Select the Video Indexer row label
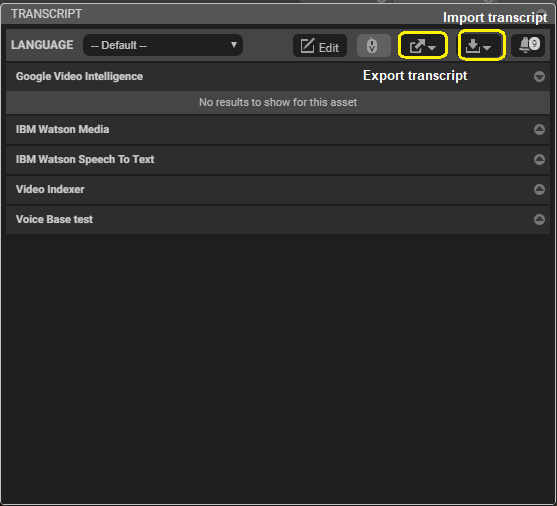 (x=50, y=189)
